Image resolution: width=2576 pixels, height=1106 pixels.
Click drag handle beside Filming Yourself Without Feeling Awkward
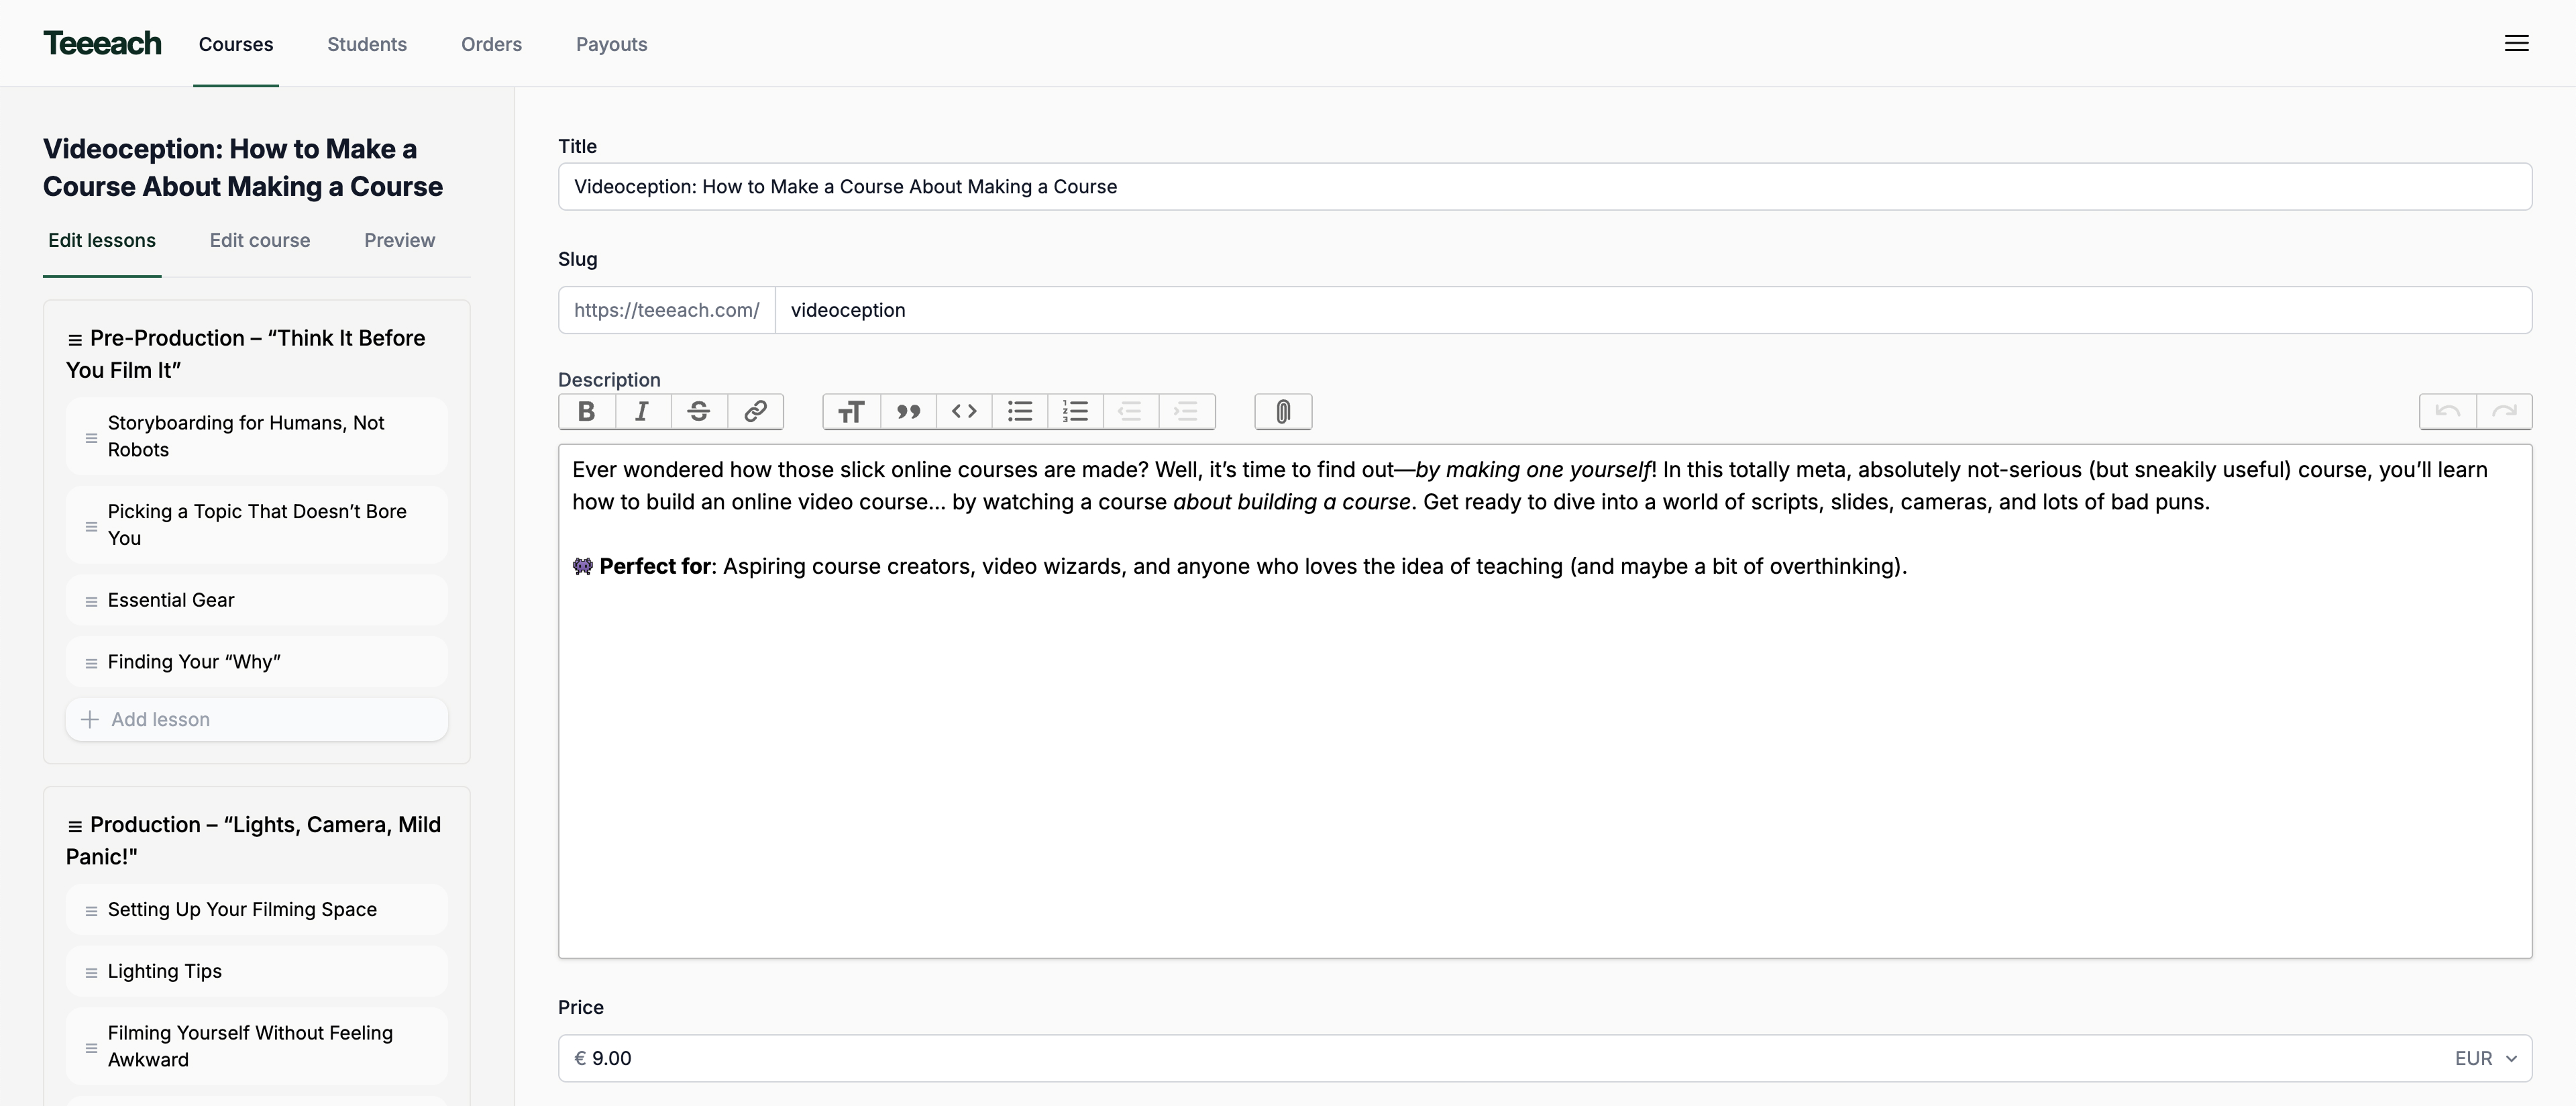[x=91, y=1048]
